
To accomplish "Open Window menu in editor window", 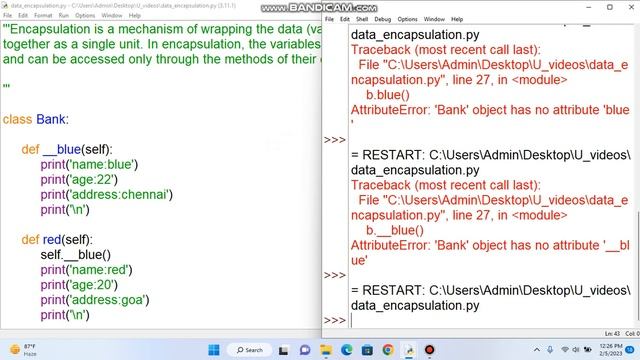I will 112,16.
